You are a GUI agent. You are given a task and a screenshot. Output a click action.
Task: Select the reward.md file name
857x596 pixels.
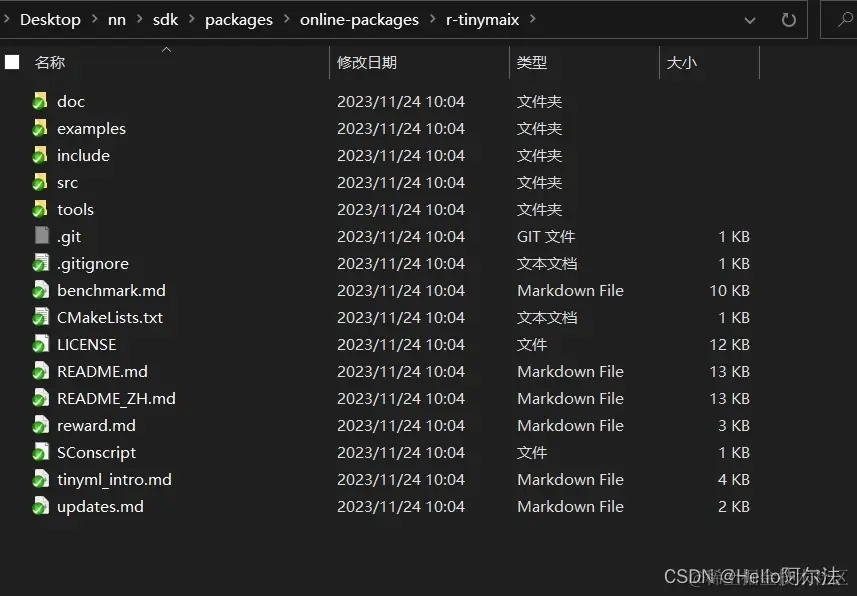pyautogui.click(x=96, y=425)
